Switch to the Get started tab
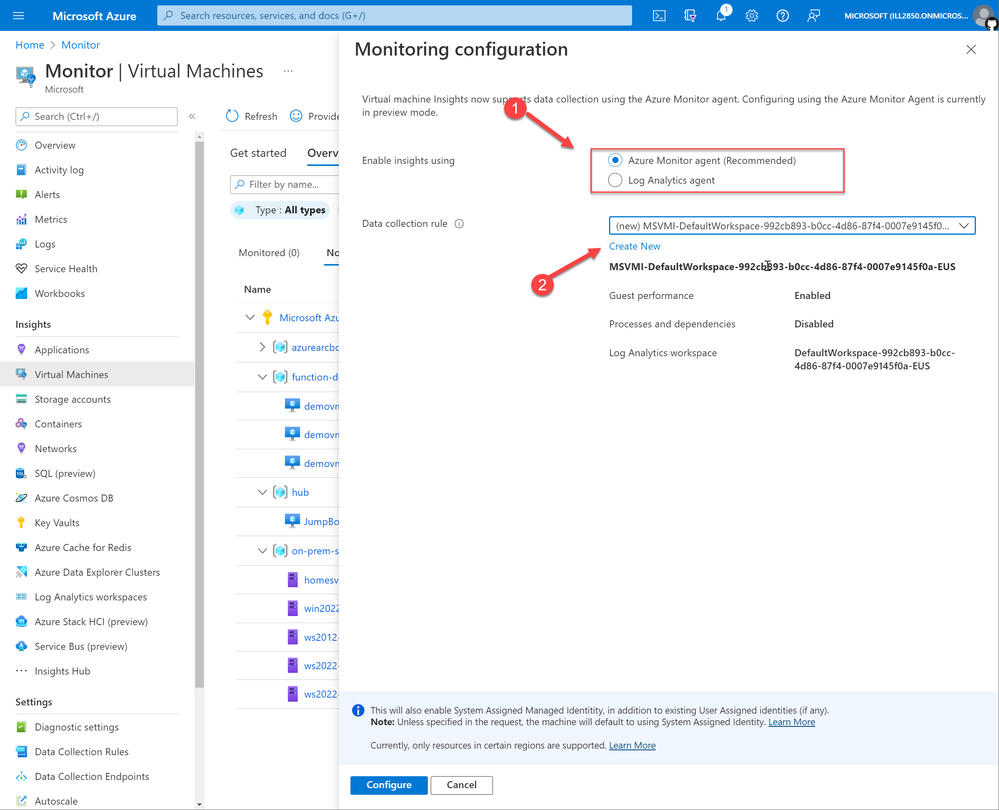The image size is (999, 810). (x=258, y=153)
